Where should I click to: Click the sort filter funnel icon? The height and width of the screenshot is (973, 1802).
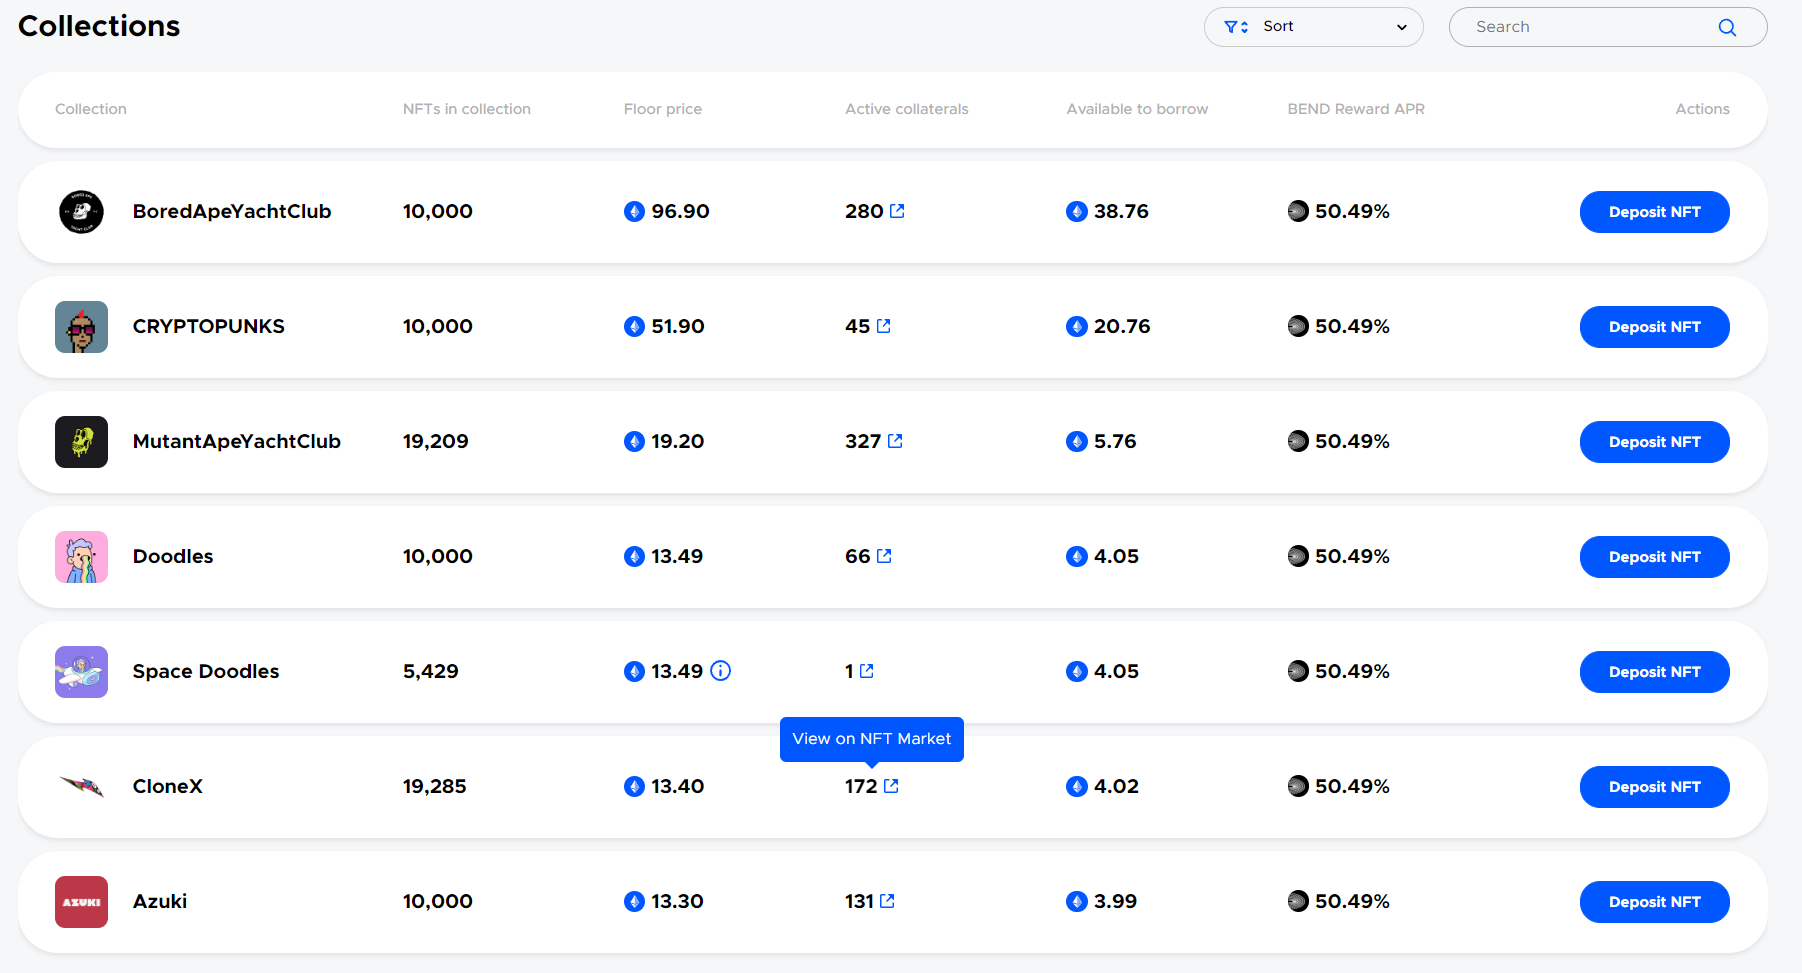pos(1236,27)
